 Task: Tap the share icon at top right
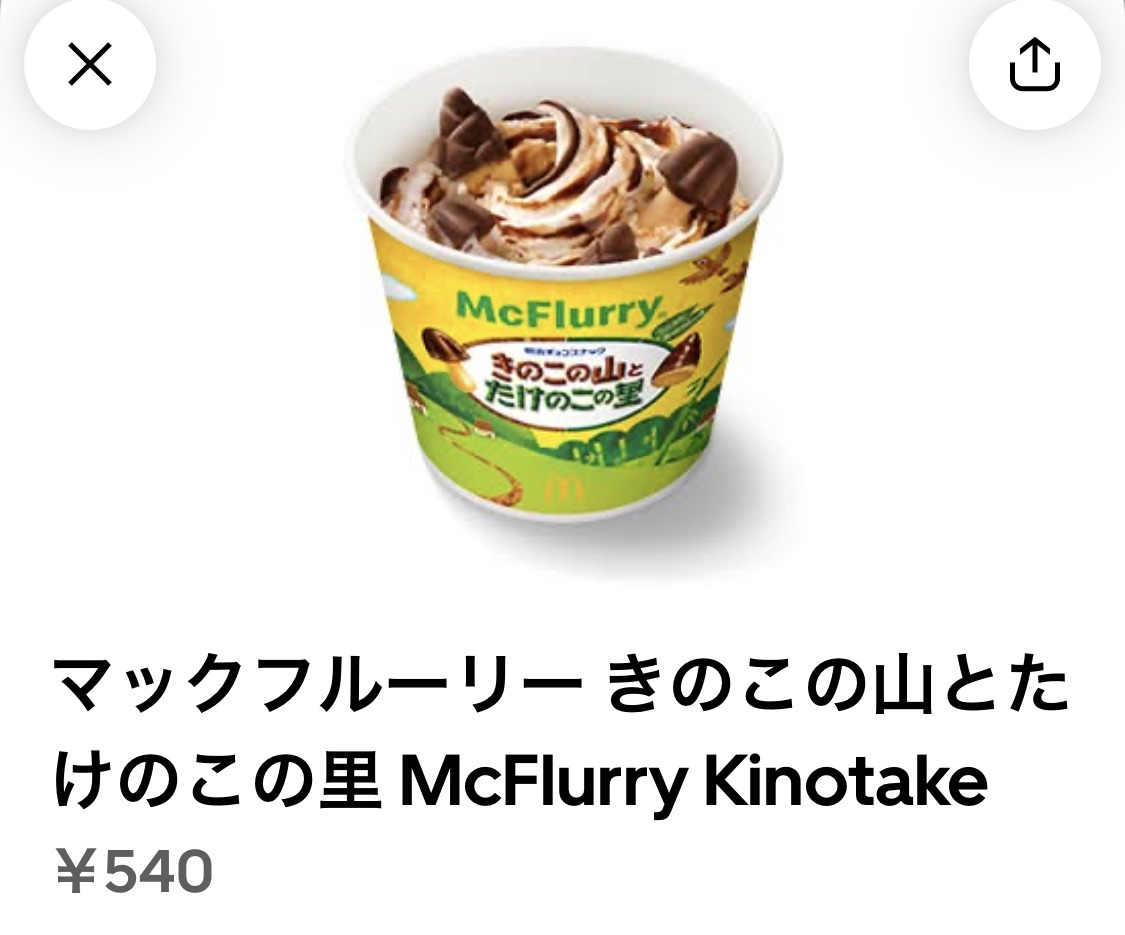(1035, 65)
